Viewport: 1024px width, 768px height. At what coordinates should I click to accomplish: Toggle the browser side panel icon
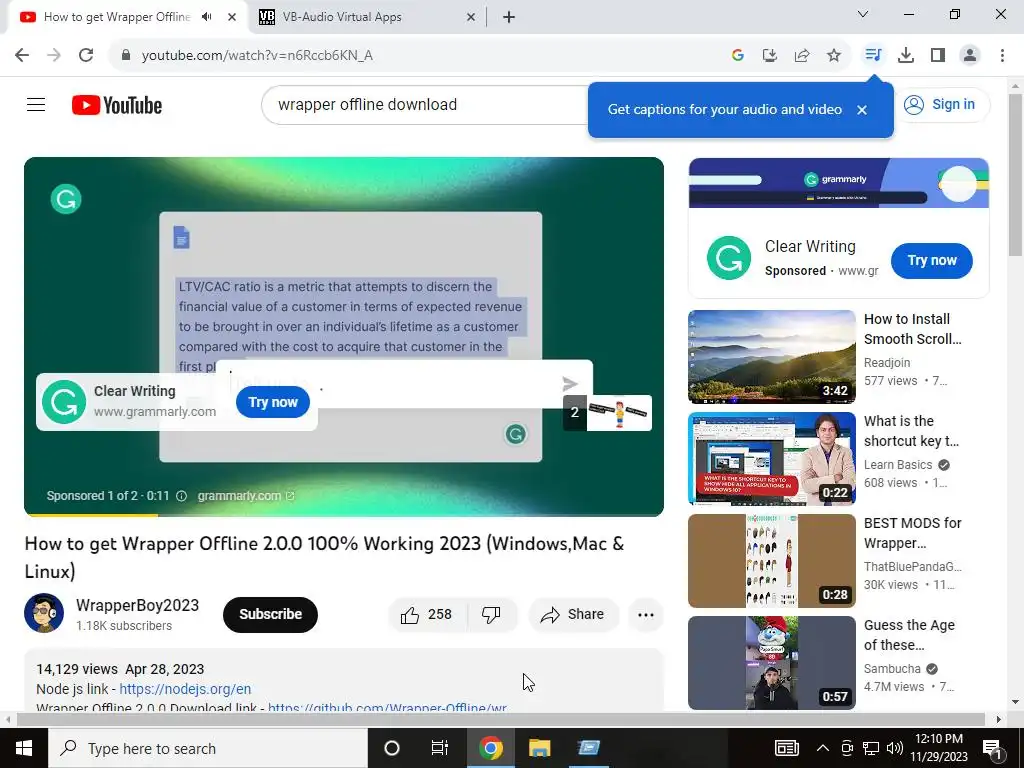click(938, 56)
